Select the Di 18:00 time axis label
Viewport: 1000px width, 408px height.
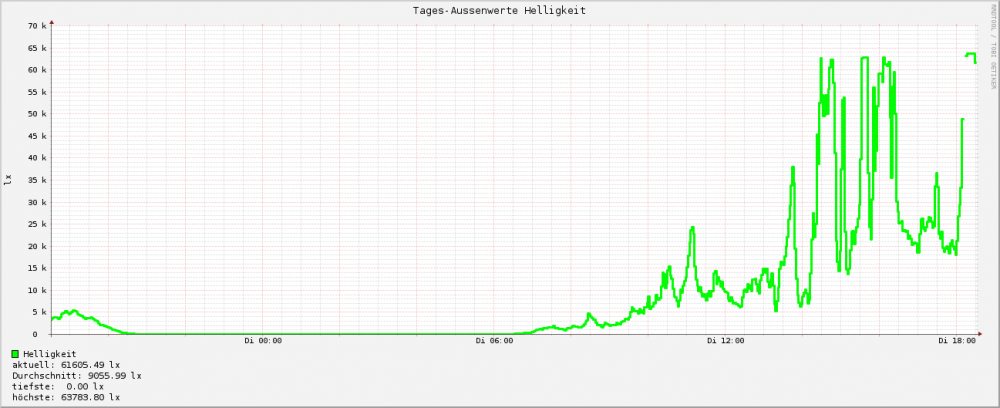tap(956, 341)
